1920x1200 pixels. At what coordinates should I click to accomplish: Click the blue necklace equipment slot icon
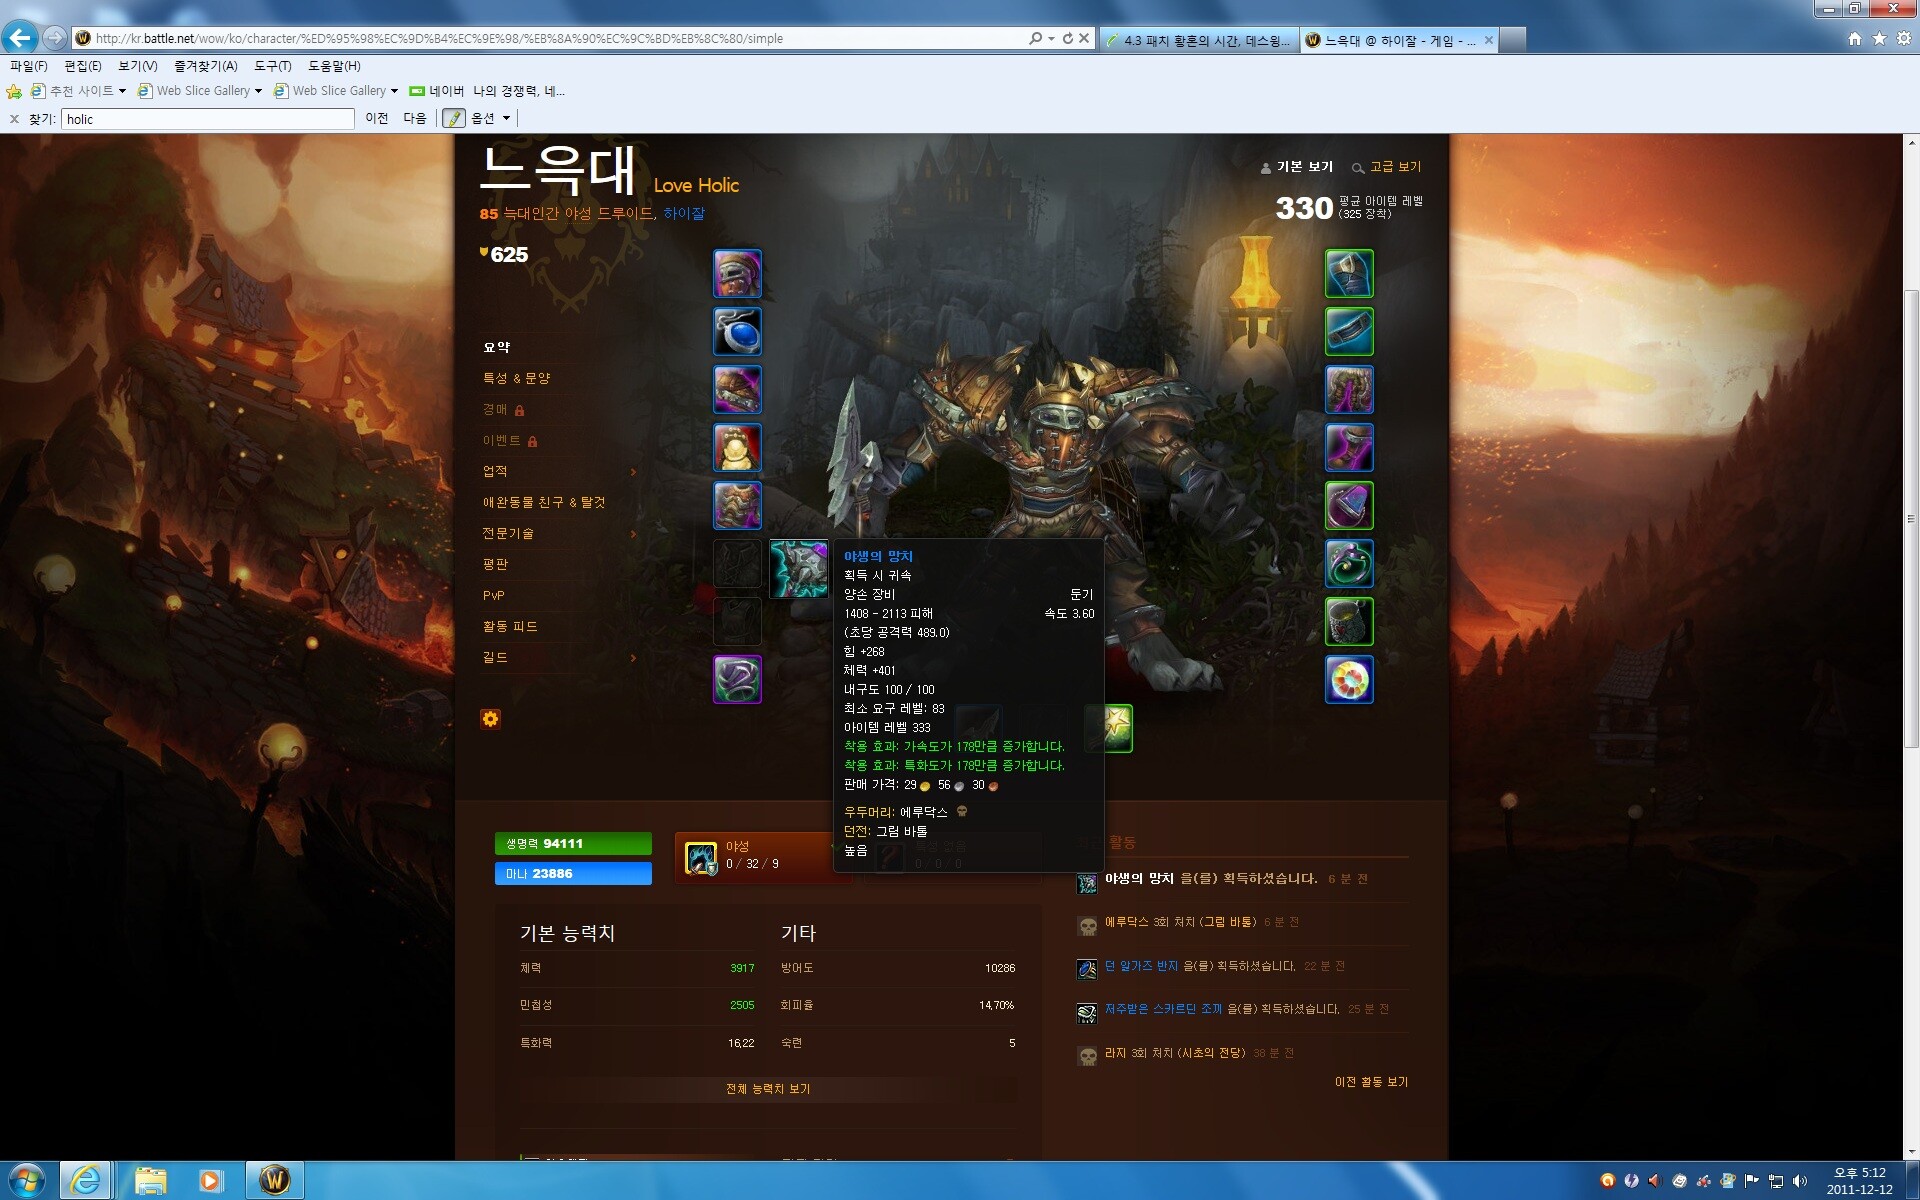[x=737, y=332]
